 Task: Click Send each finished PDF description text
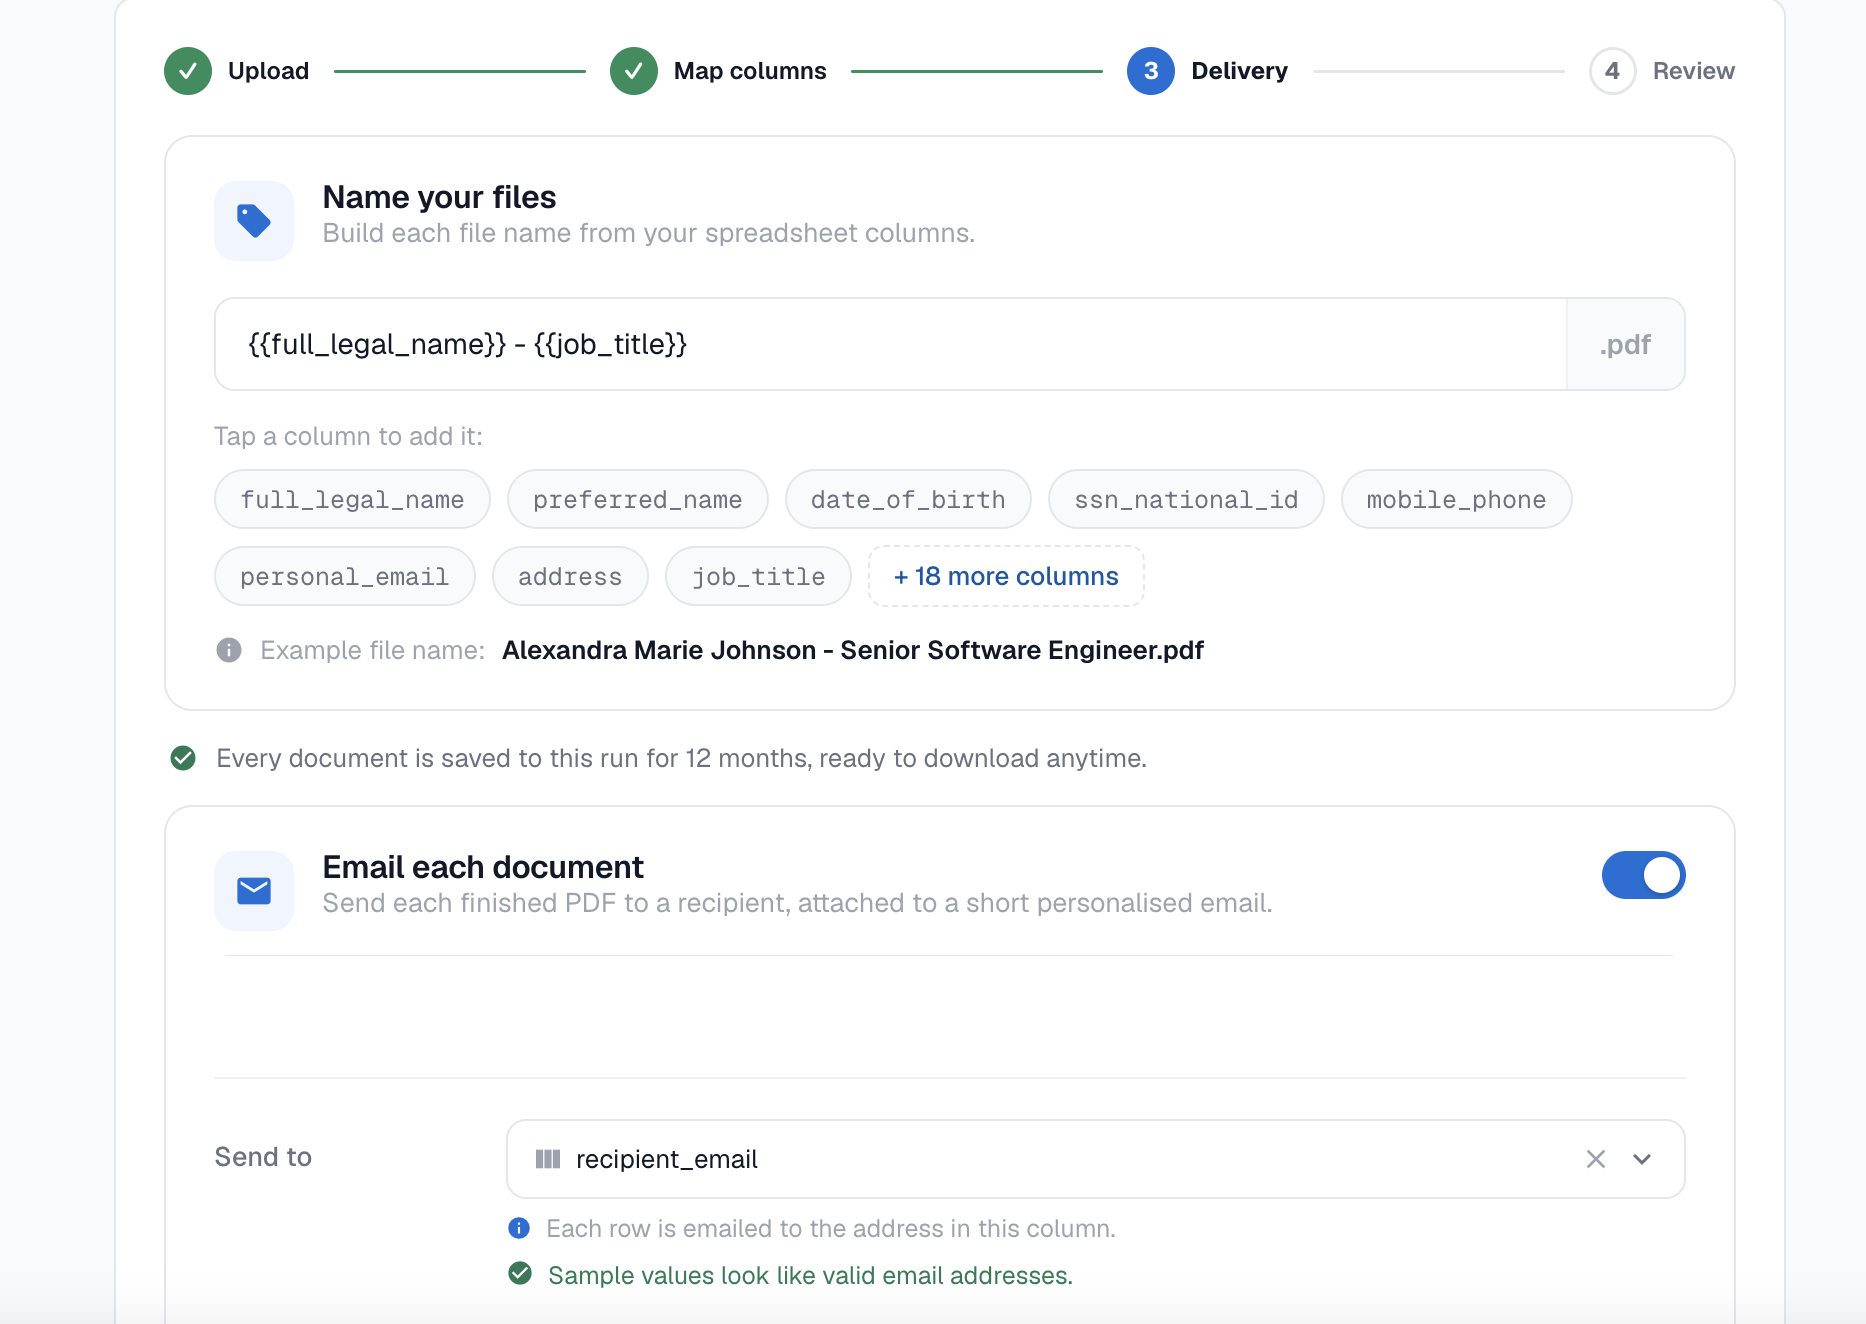tap(797, 903)
